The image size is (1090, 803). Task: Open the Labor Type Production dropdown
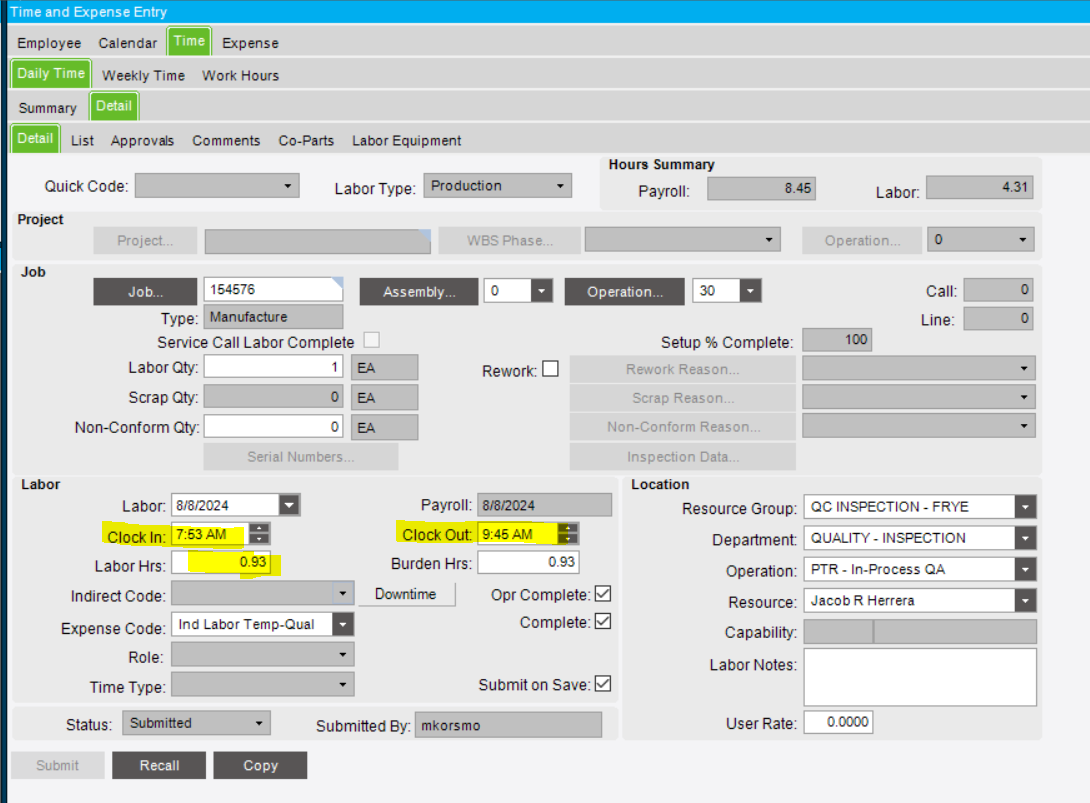pos(560,186)
